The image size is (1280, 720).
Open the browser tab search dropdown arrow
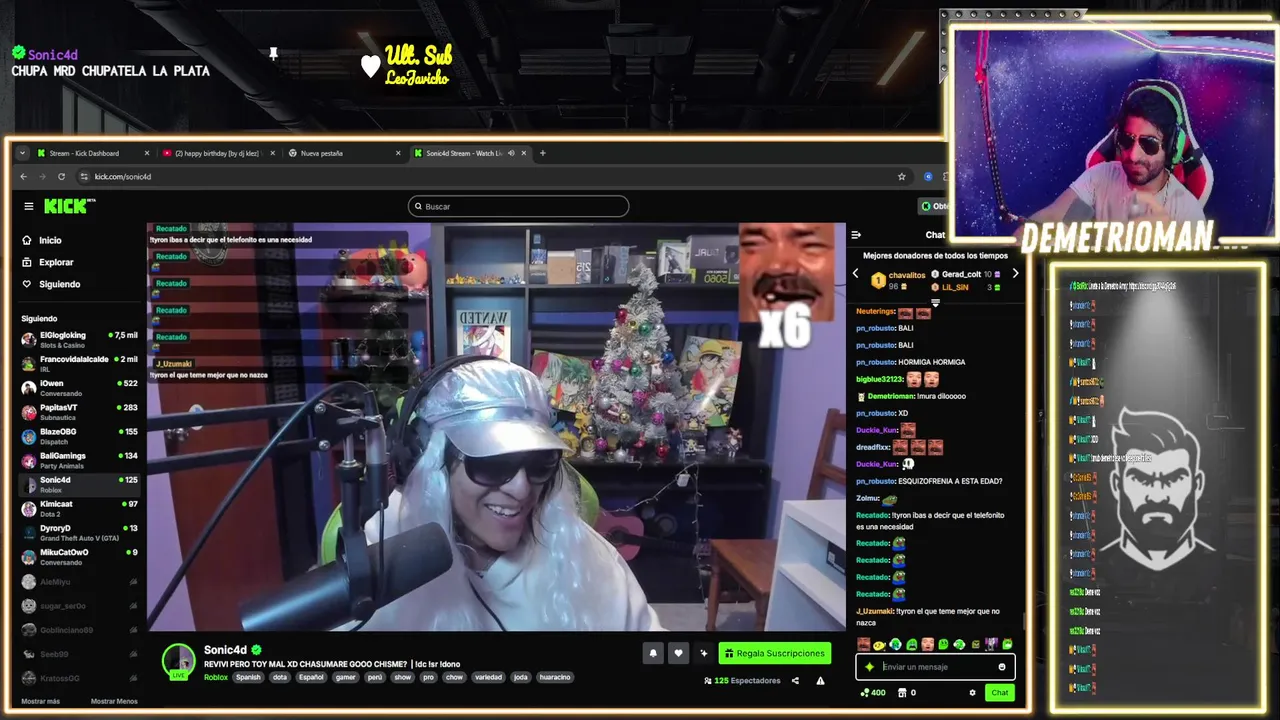tap(22, 153)
